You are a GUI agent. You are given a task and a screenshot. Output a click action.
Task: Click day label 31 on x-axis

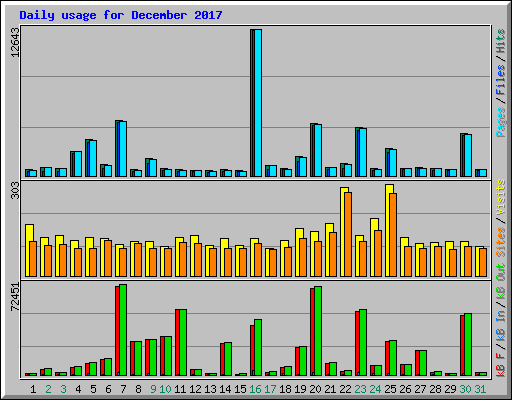(480, 389)
